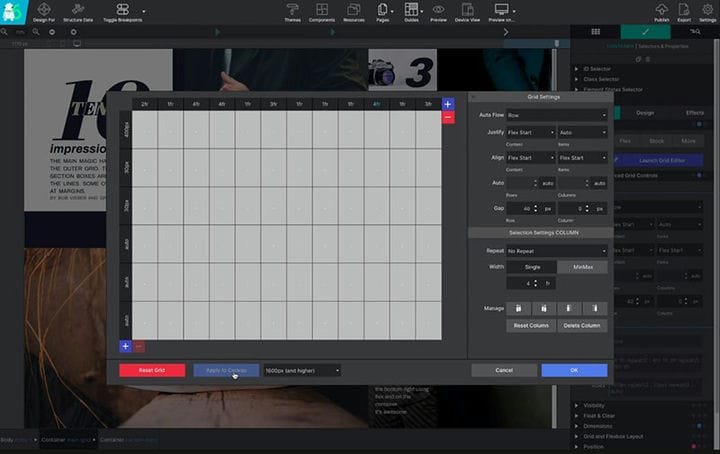Click the forward chevron on breakpoint bar
Screen dimensions: 720x454
click(506, 32)
